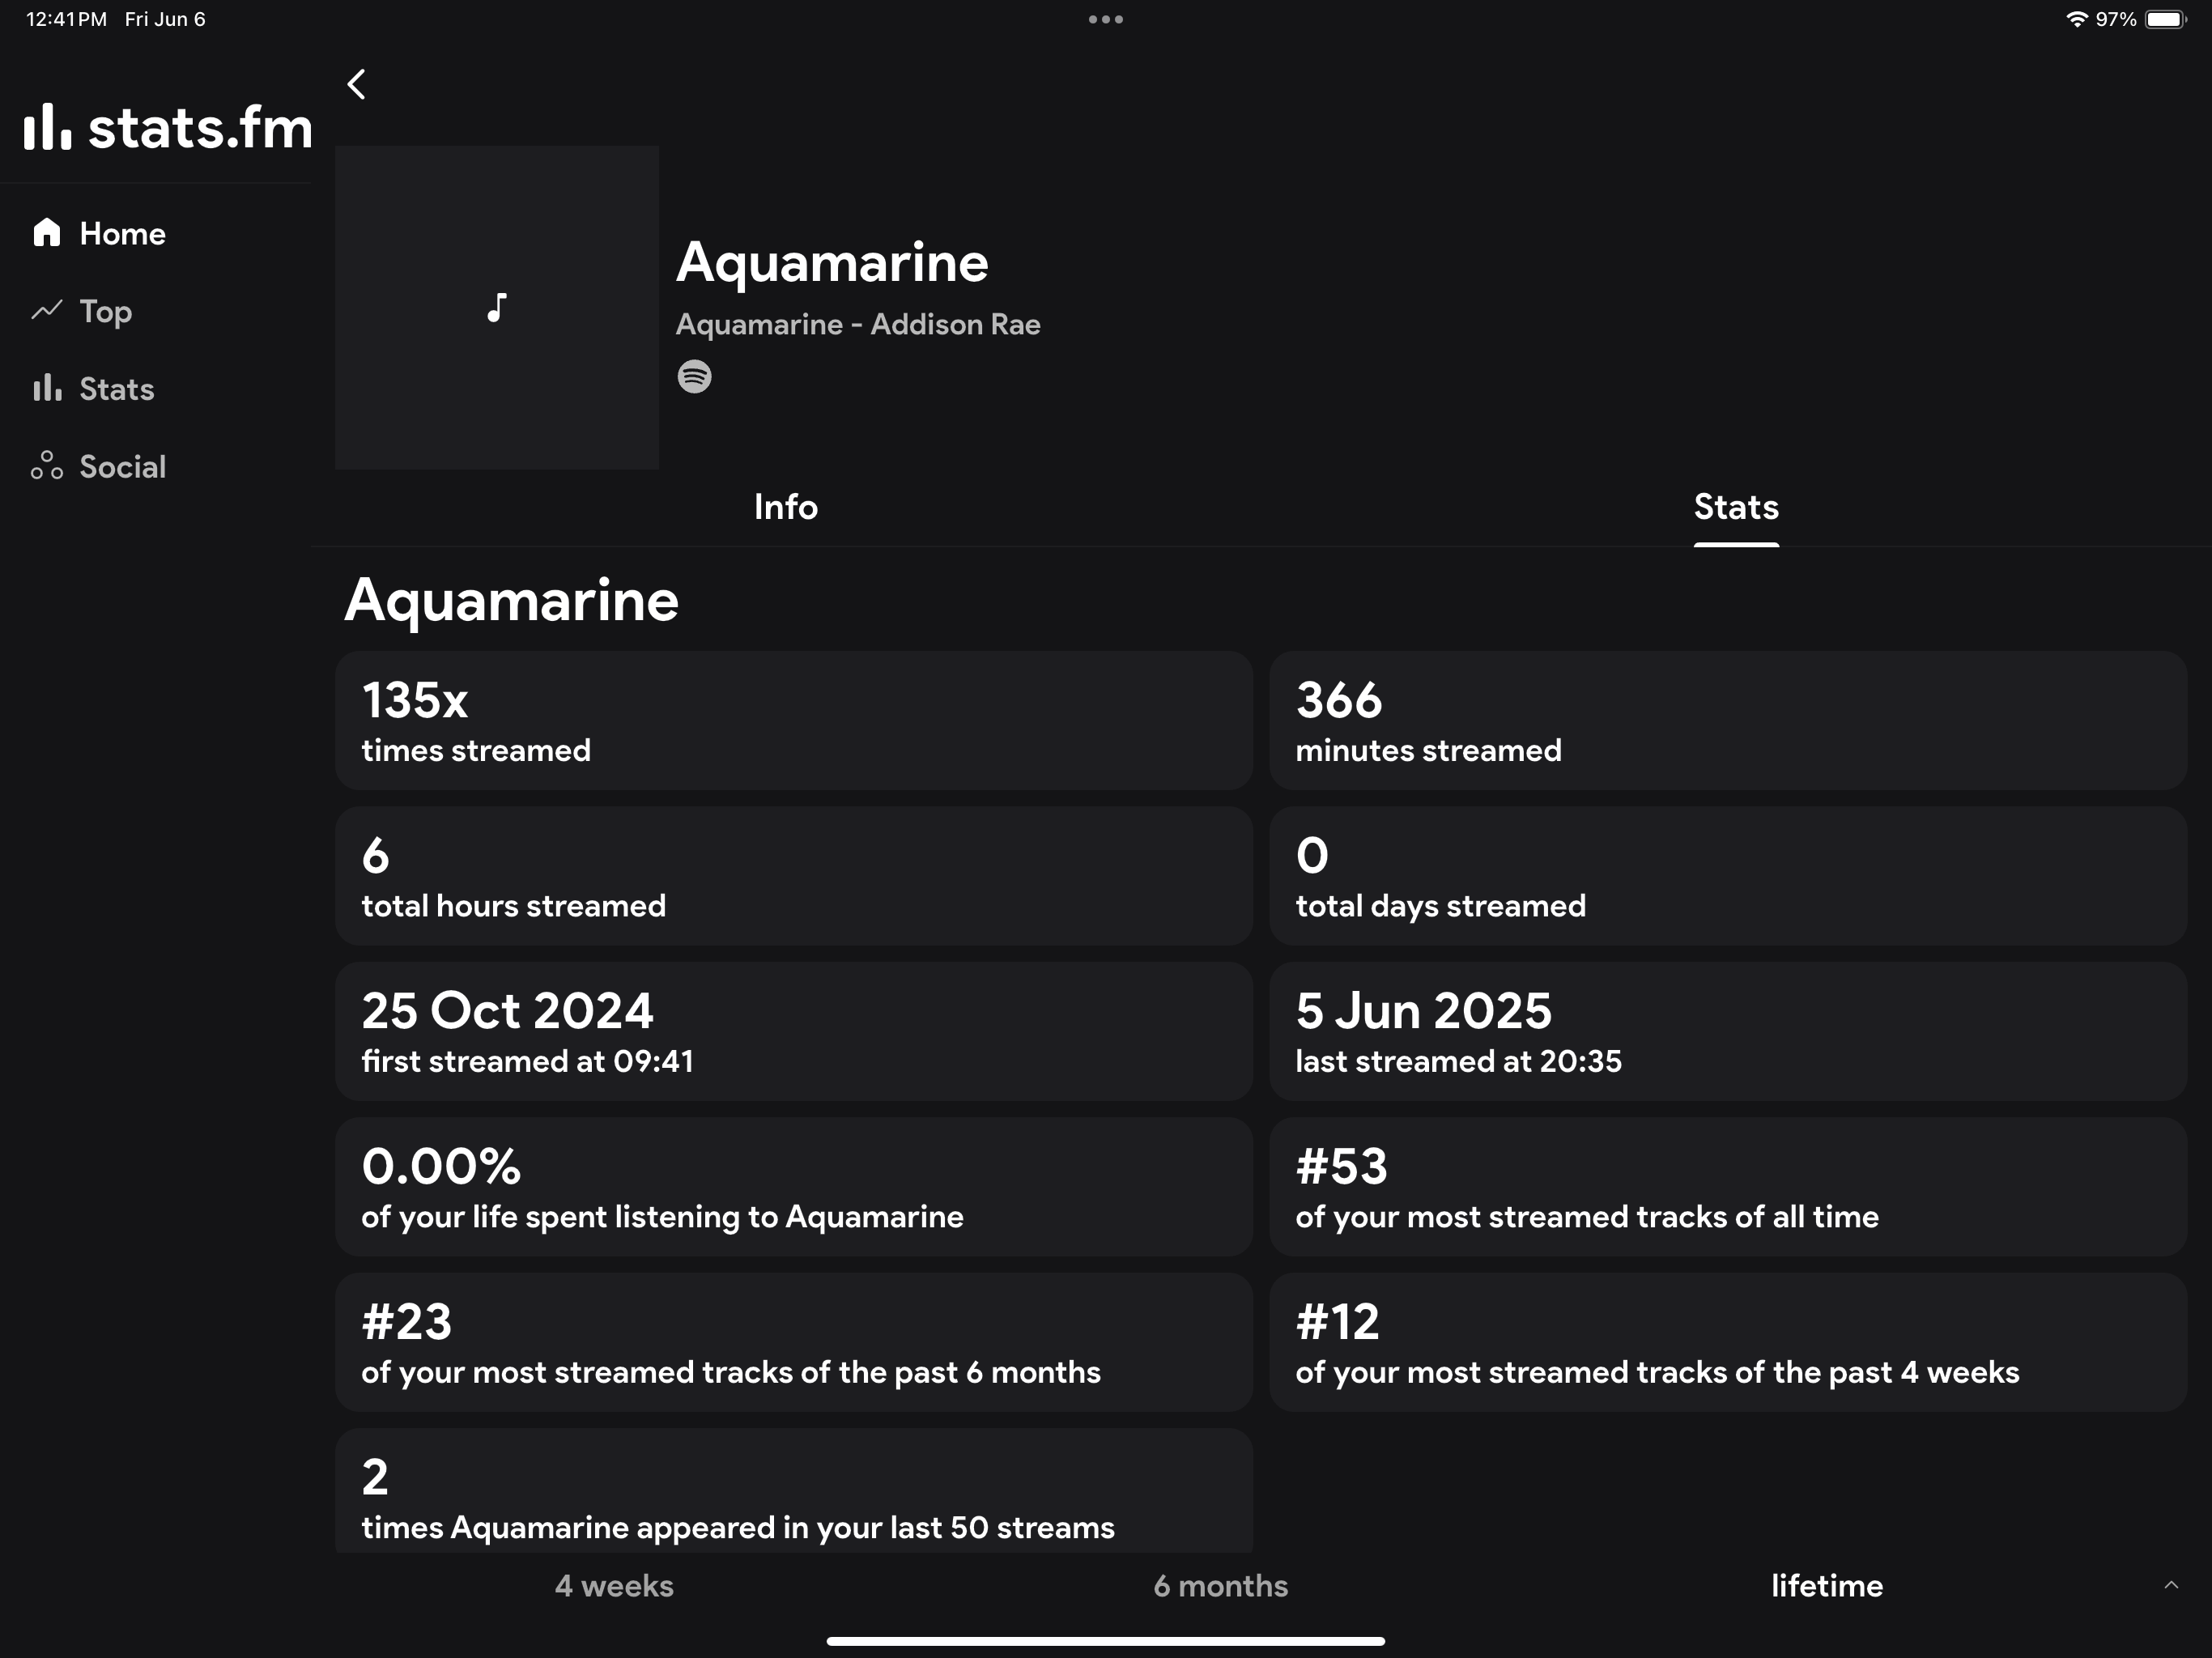Tap the 0 total days streamed card
2212x1658 pixels.
pyautogui.click(x=1728, y=876)
